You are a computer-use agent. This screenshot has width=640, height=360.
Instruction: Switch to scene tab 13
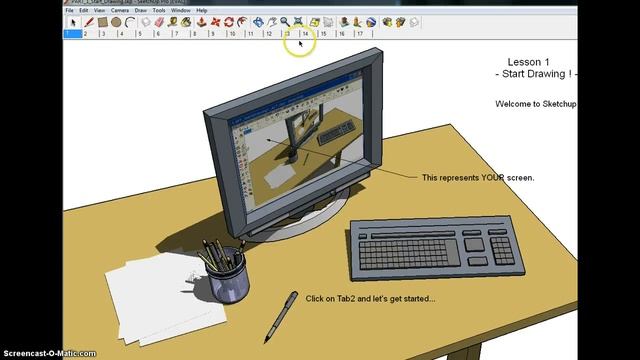tap(290, 34)
